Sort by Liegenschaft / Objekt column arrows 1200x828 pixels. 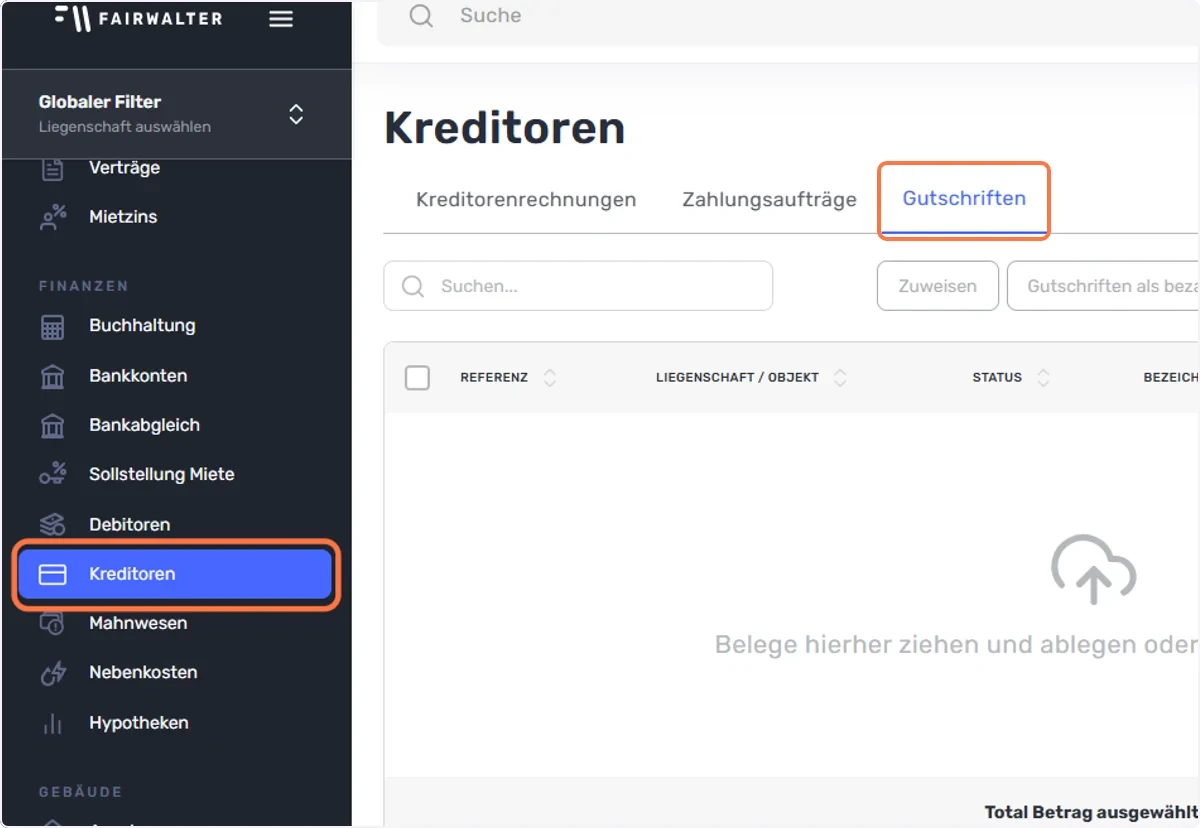click(840, 378)
